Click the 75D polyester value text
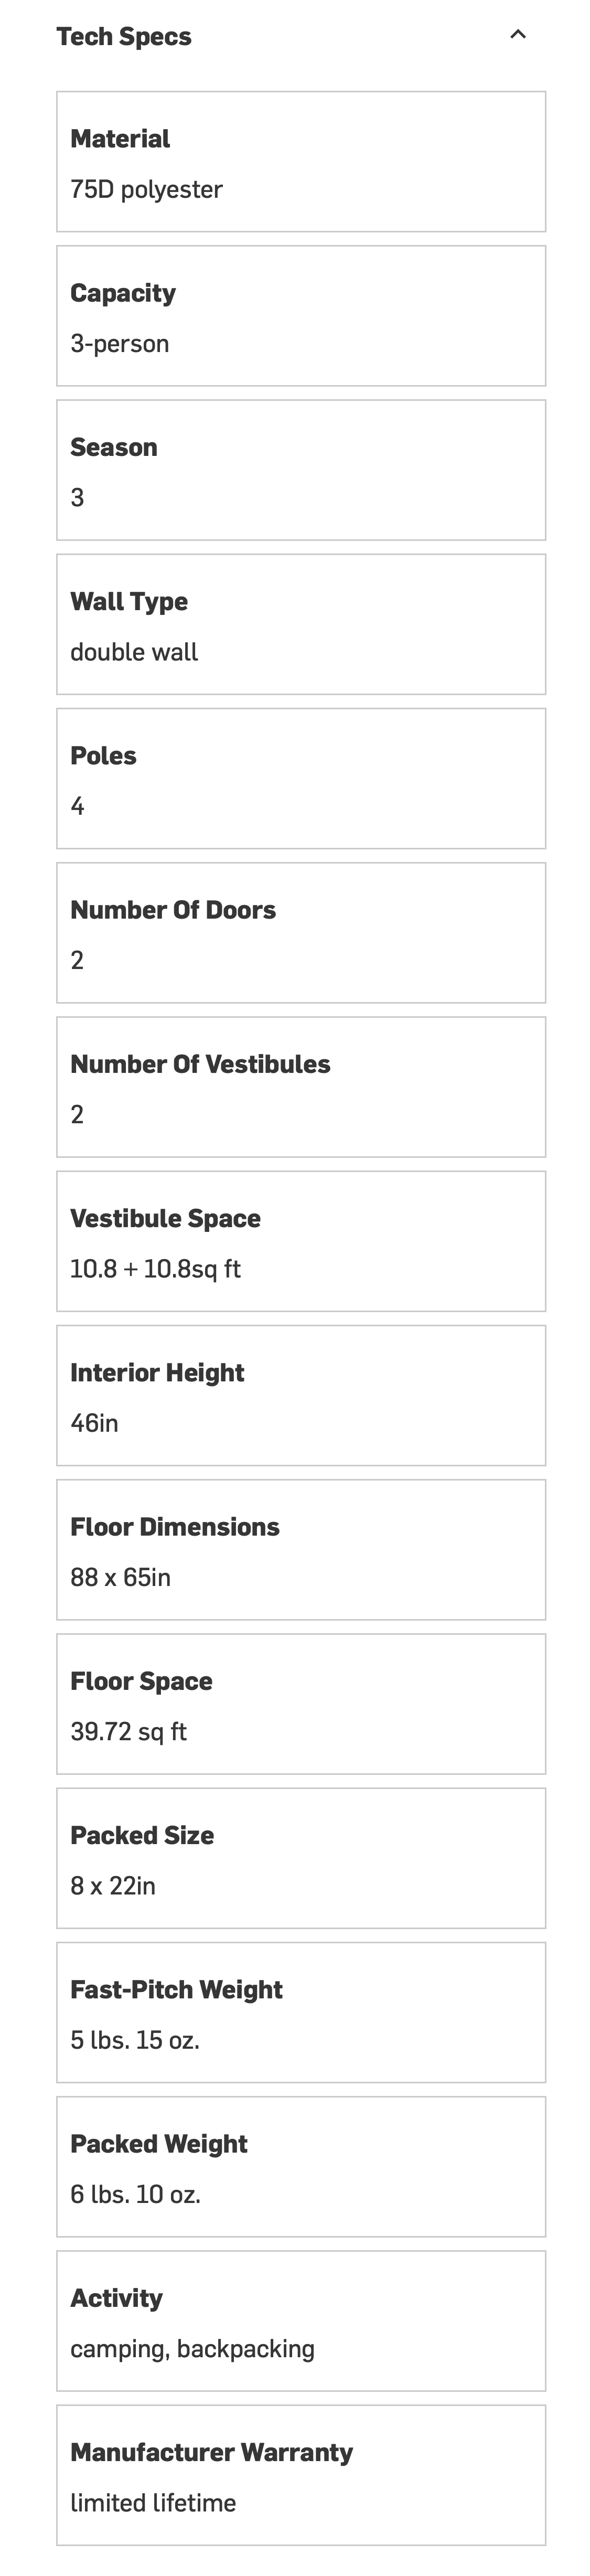Image resolution: width=590 pixels, height=2576 pixels. tap(146, 189)
